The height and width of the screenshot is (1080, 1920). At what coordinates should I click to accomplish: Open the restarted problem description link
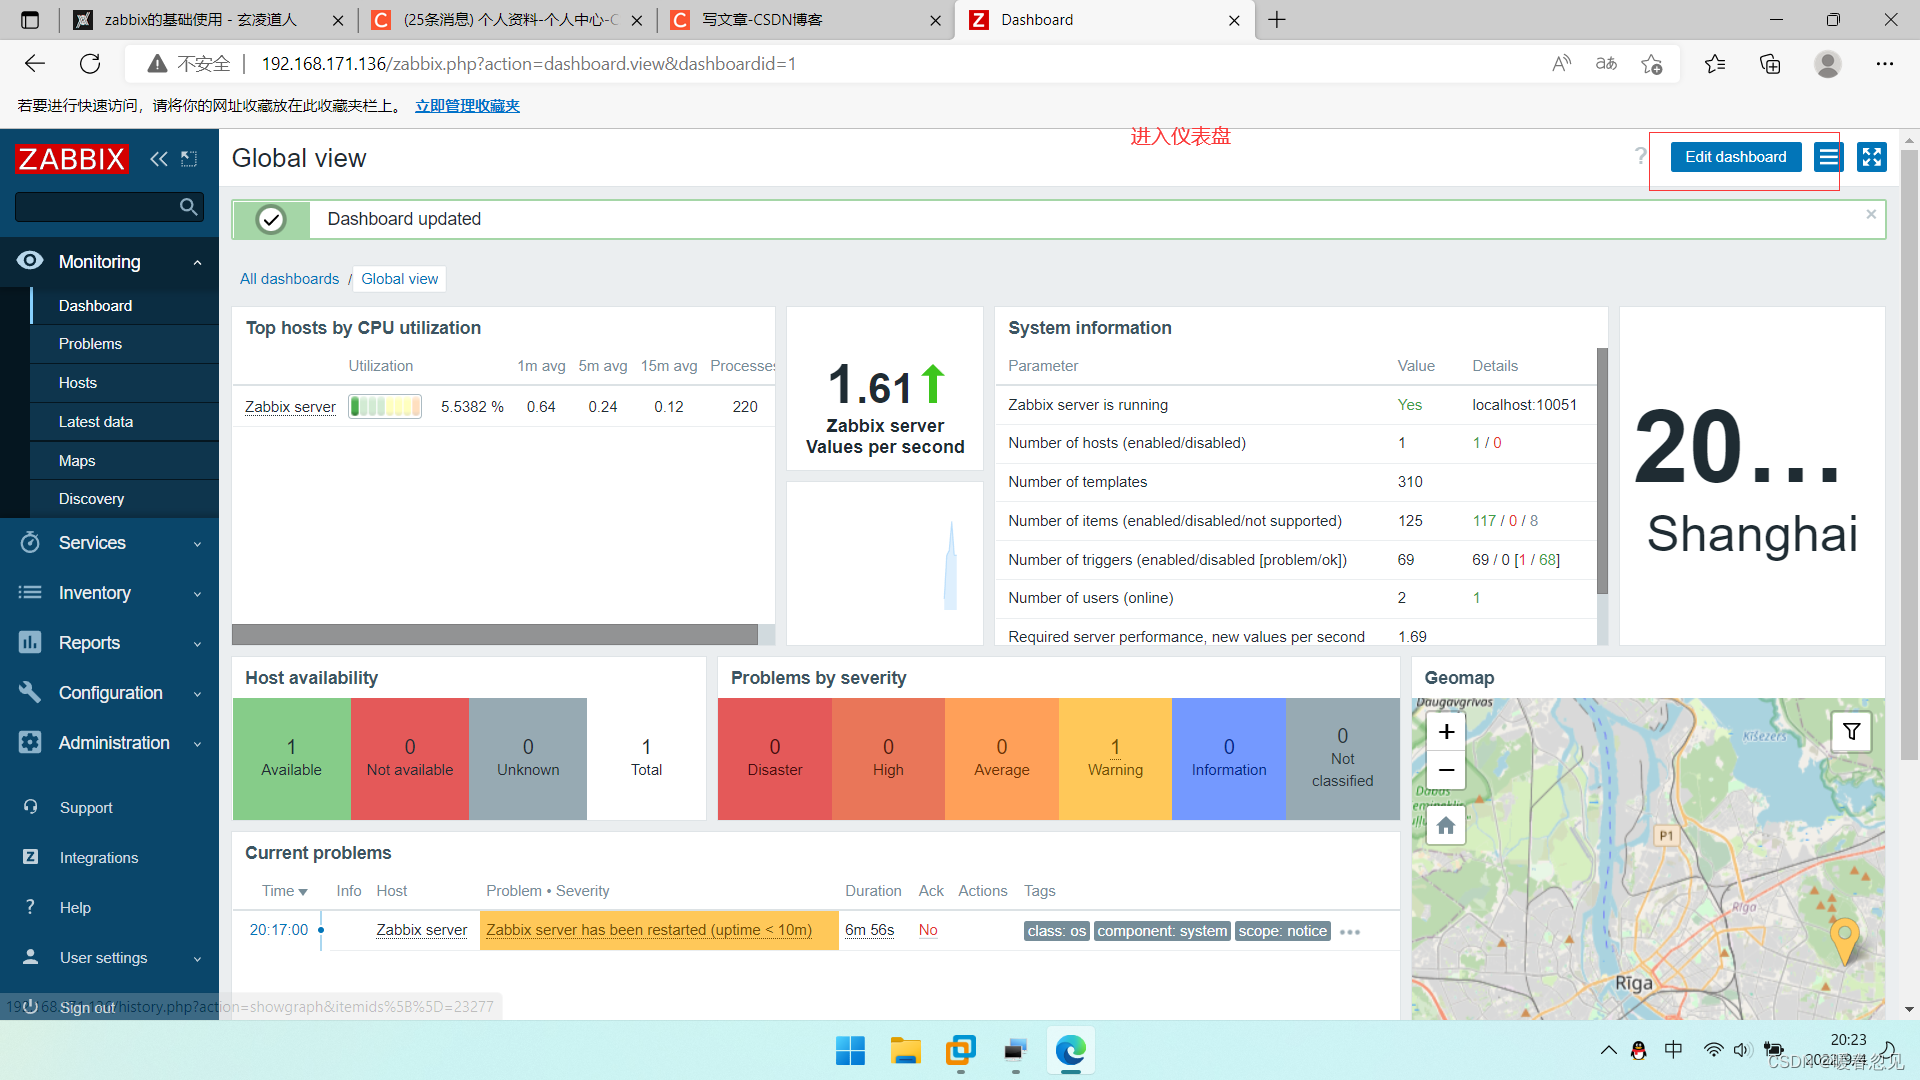coord(649,930)
